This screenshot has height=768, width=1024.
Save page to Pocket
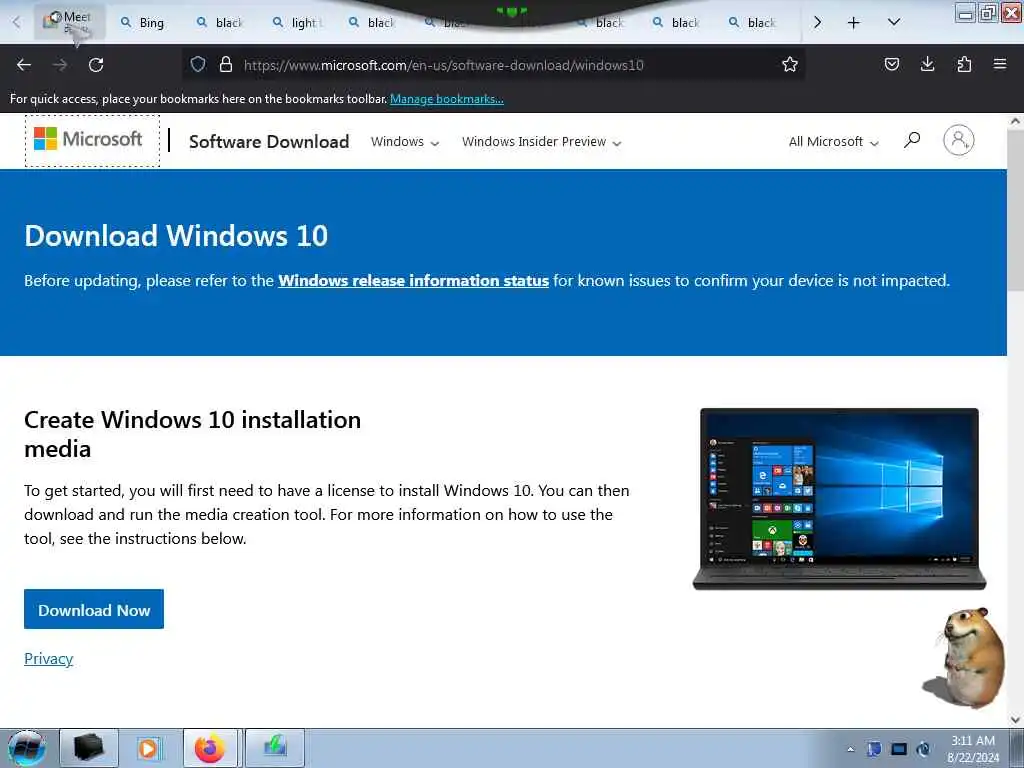(891, 64)
